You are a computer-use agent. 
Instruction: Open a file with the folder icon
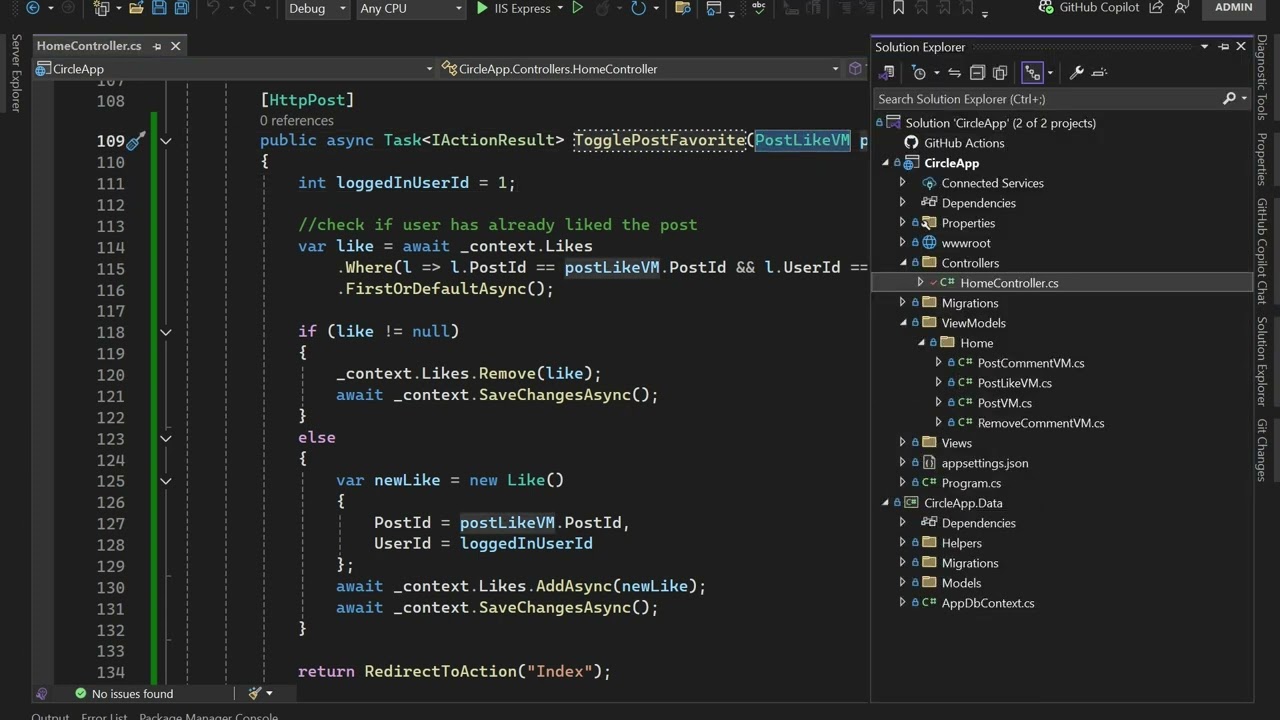pyautogui.click(x=135, y=8)
